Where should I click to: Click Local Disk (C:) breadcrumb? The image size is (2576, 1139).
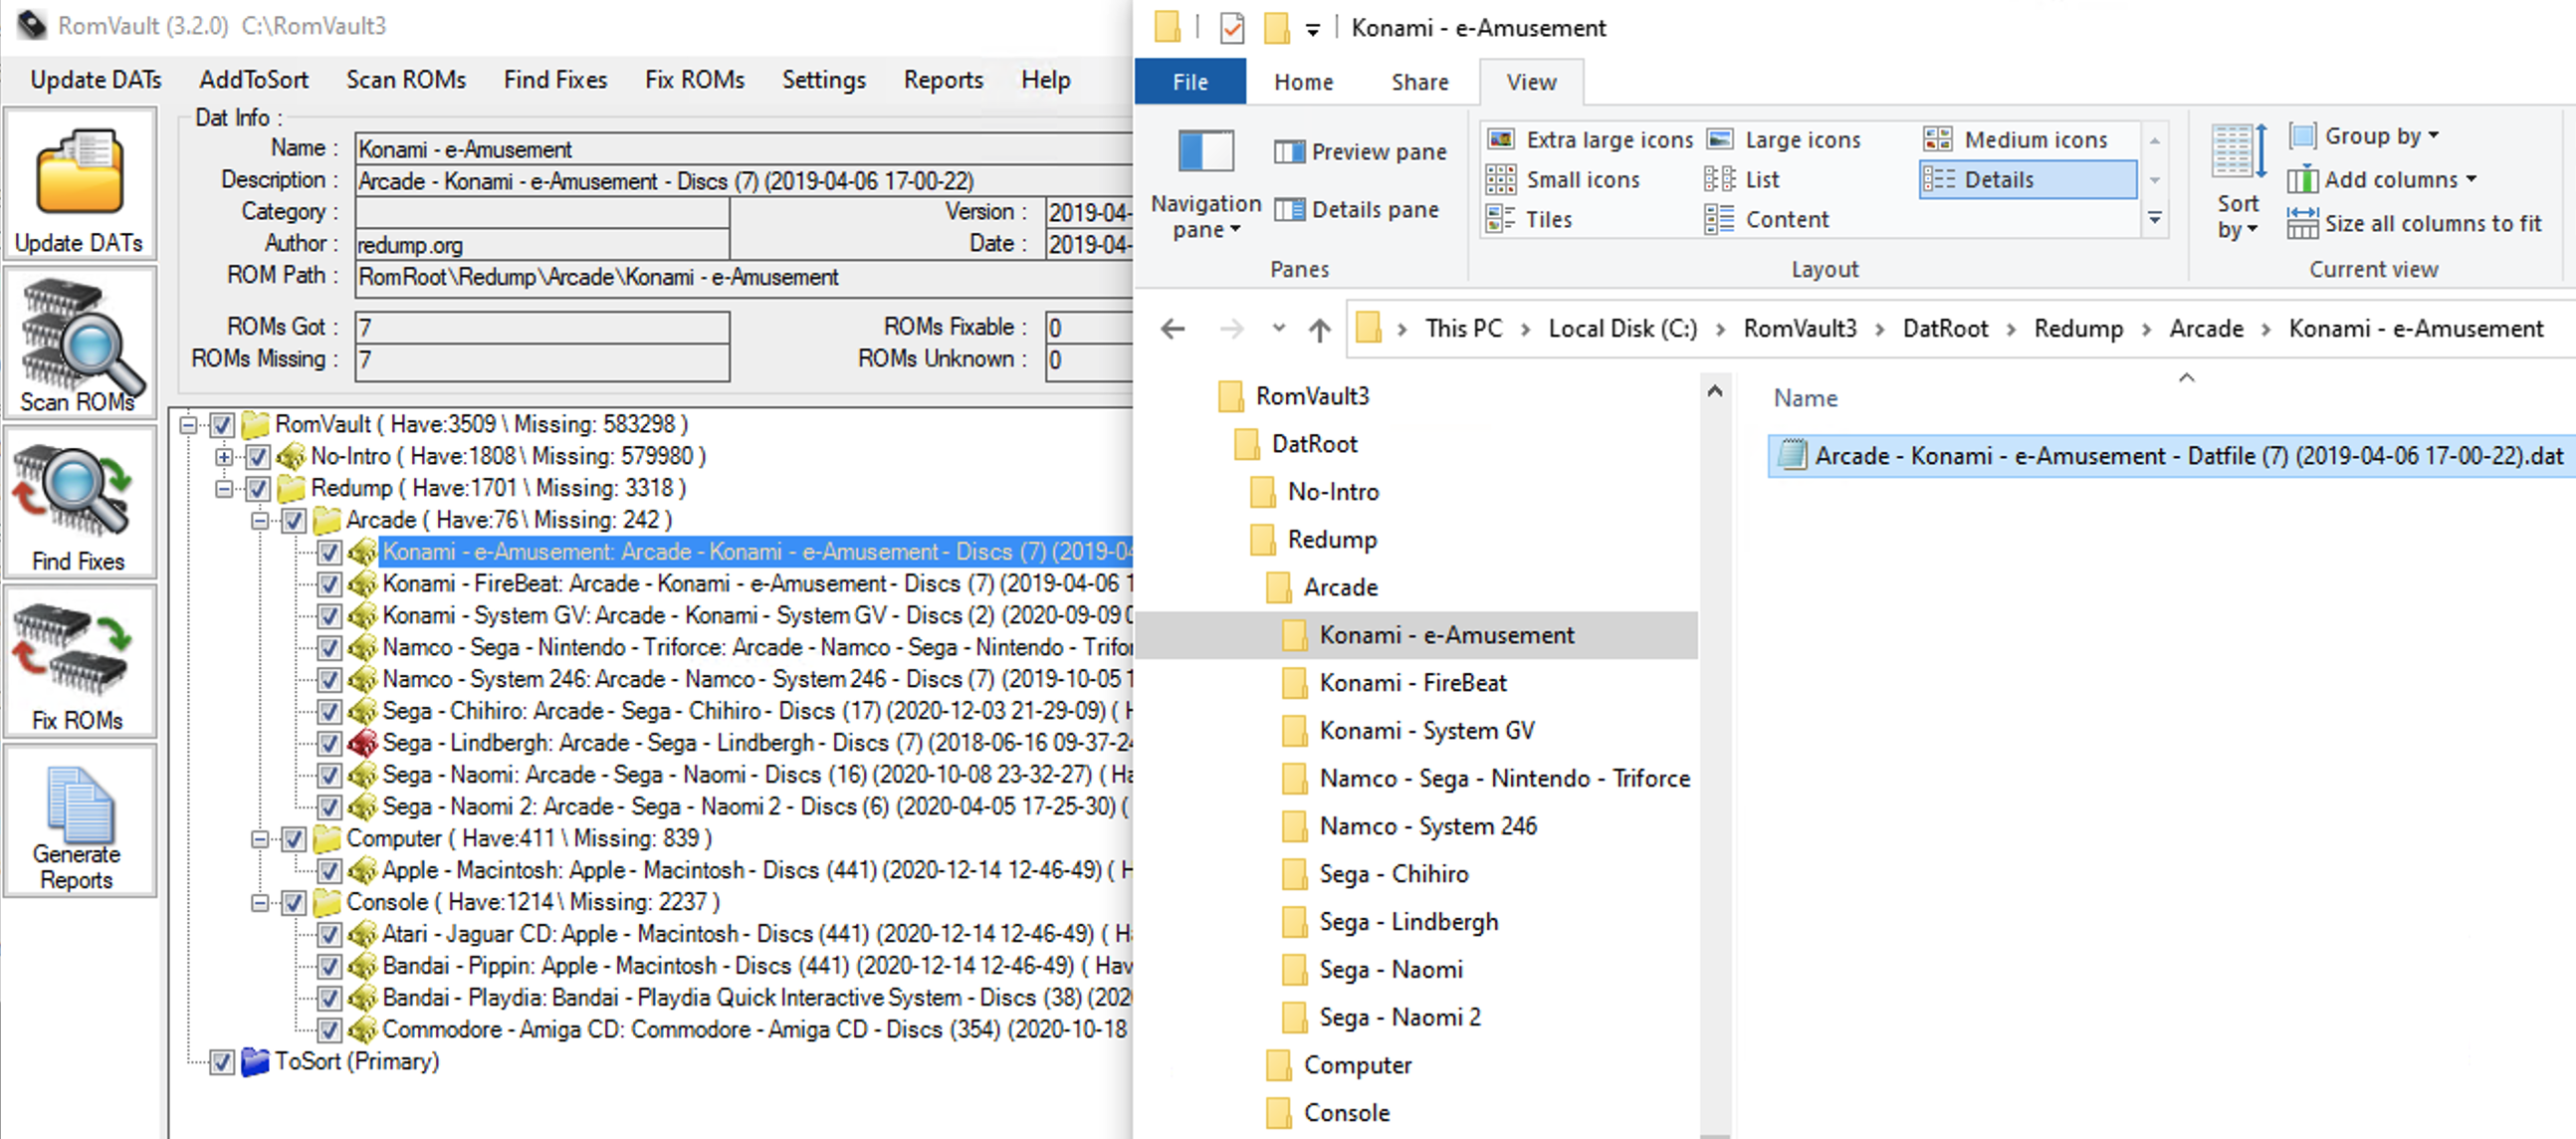[1622, 329]
